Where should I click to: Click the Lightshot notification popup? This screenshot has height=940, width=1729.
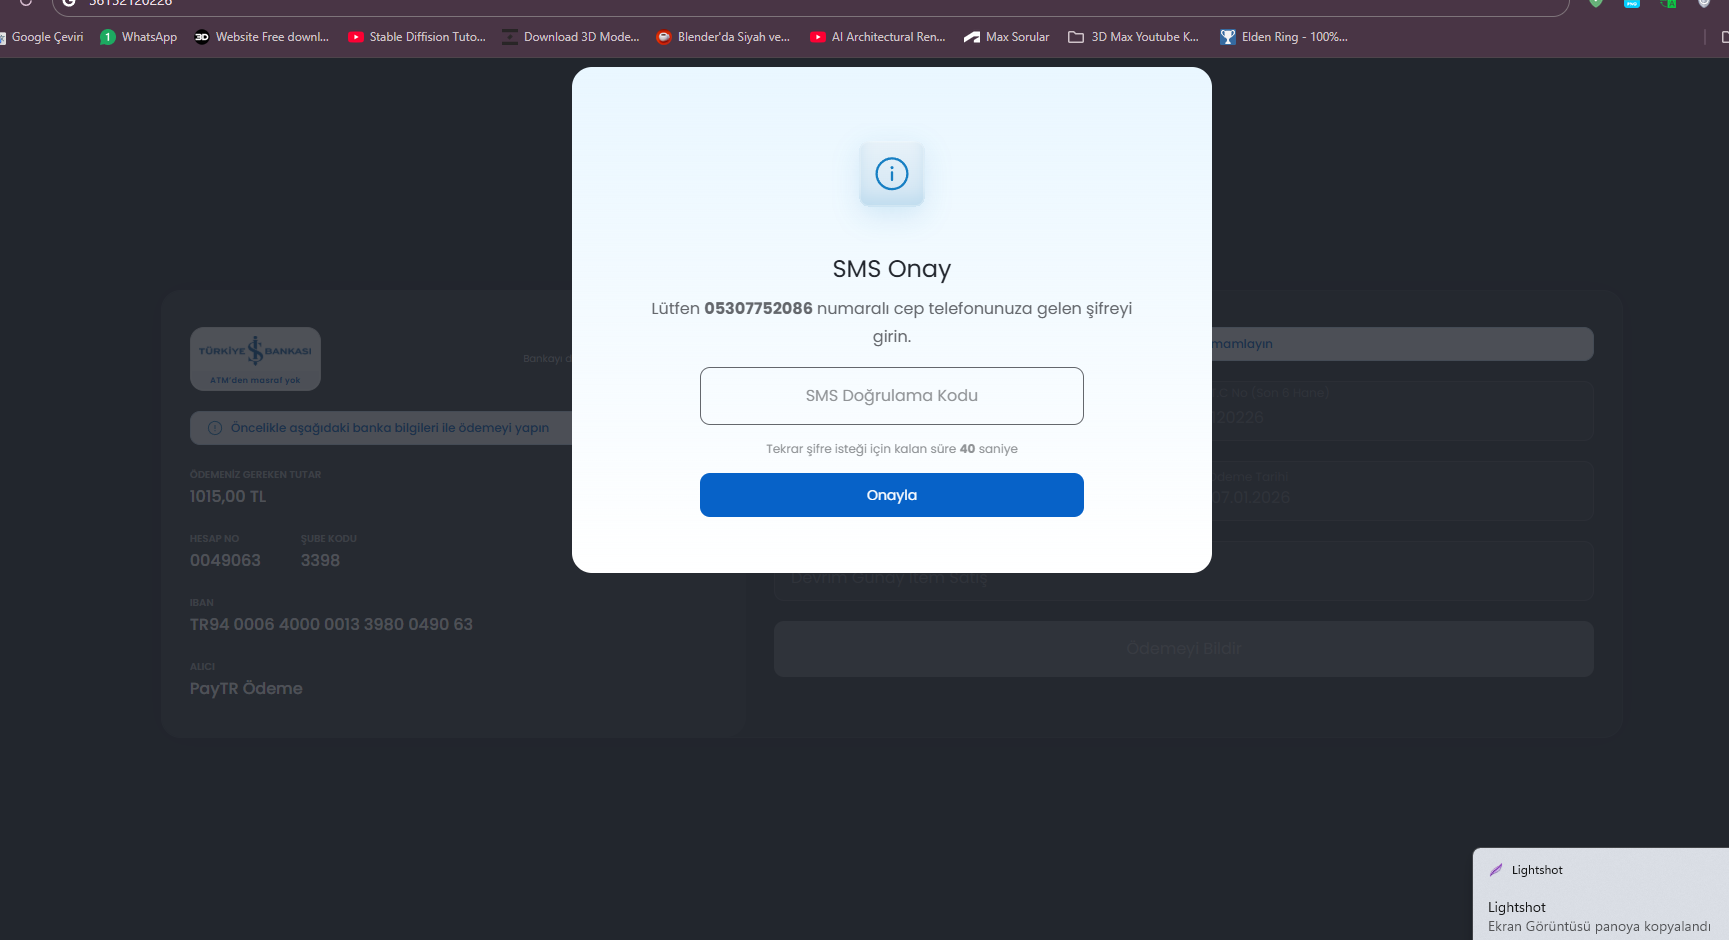(x=1601, y=895)
